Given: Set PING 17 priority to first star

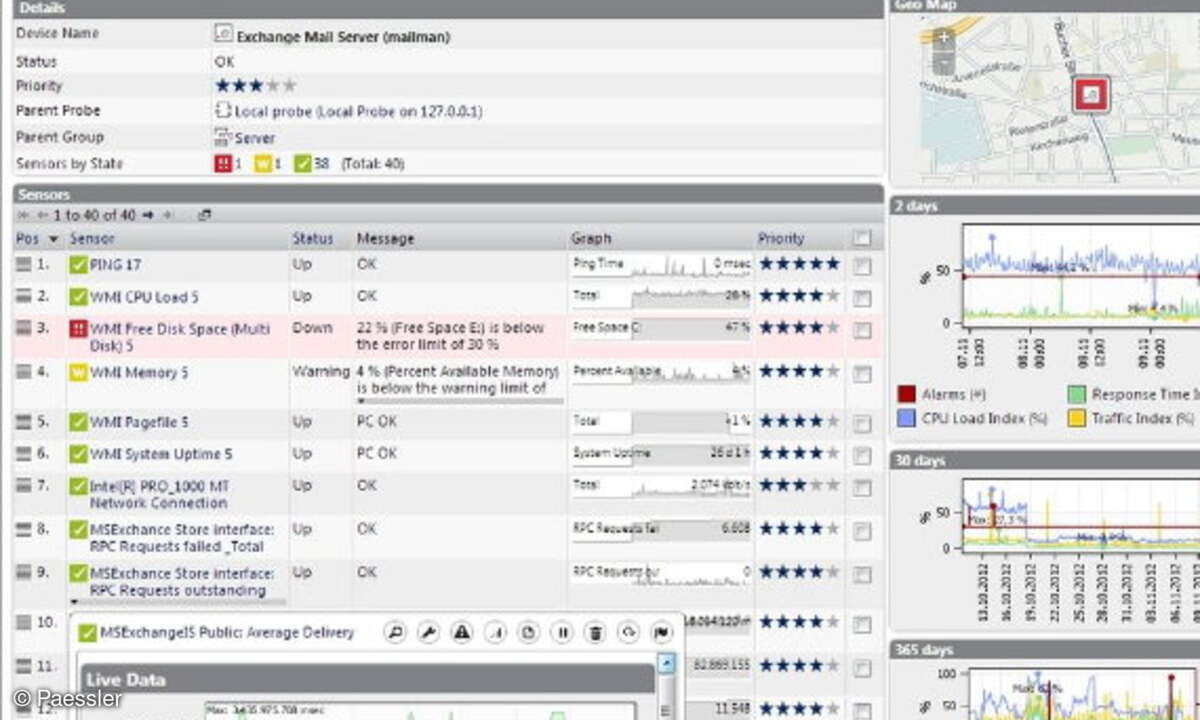Looking at the screenshot, I should [x=767, y=265].
